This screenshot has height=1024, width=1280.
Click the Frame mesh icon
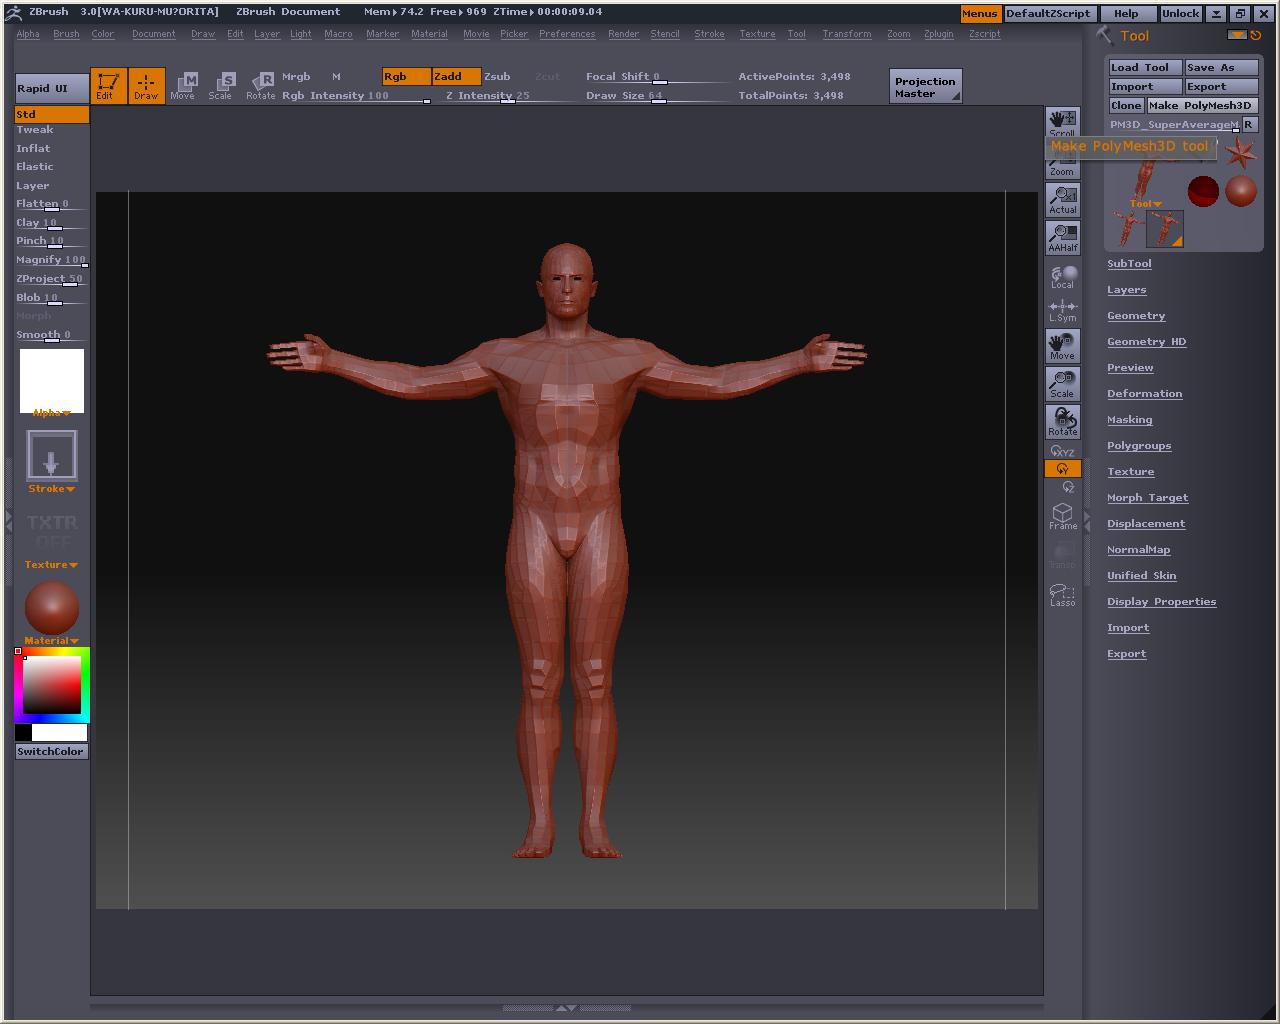[1062, 516]
